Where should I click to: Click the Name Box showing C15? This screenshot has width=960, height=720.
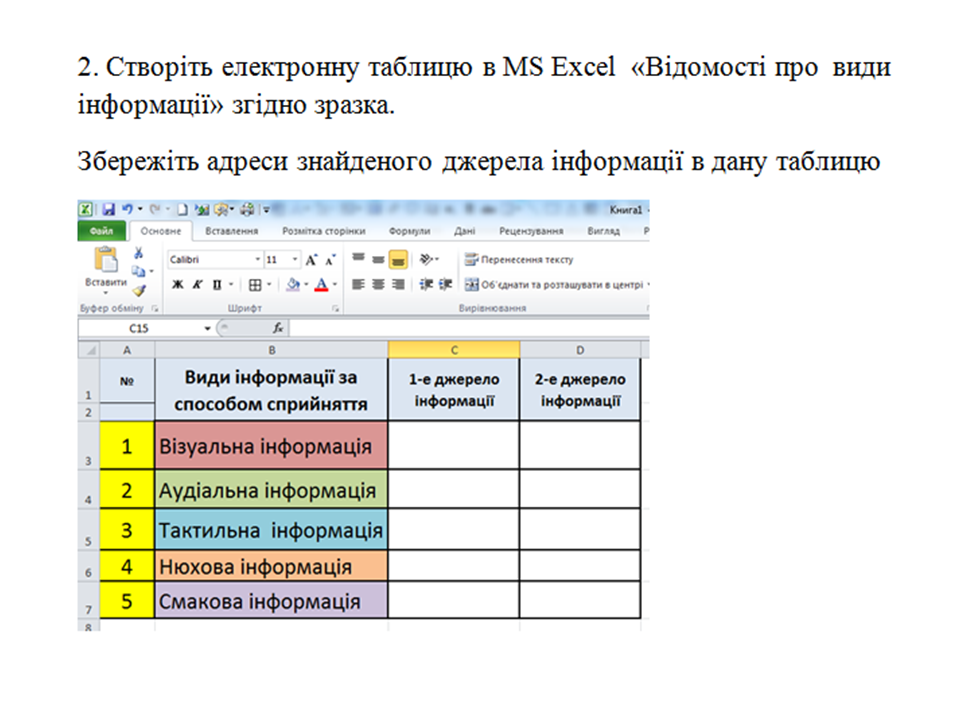140,328
